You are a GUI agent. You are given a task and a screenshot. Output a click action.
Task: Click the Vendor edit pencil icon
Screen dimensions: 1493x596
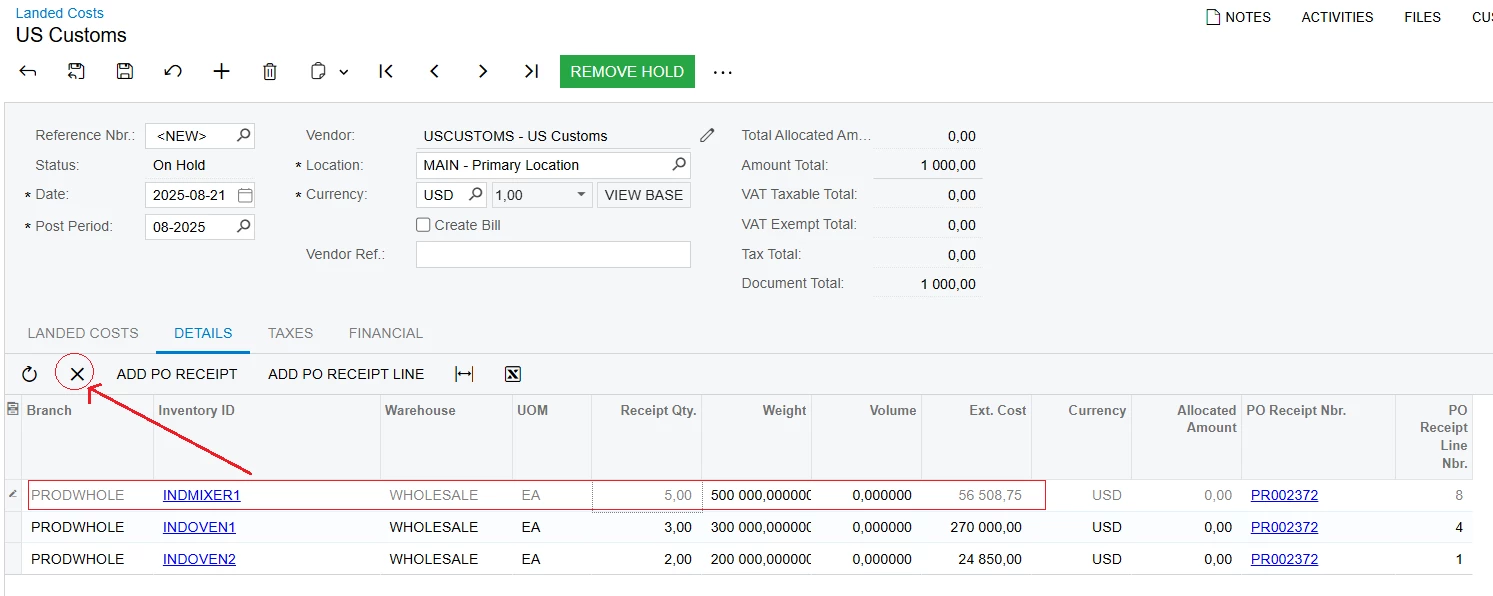click(x=707, y=135)
